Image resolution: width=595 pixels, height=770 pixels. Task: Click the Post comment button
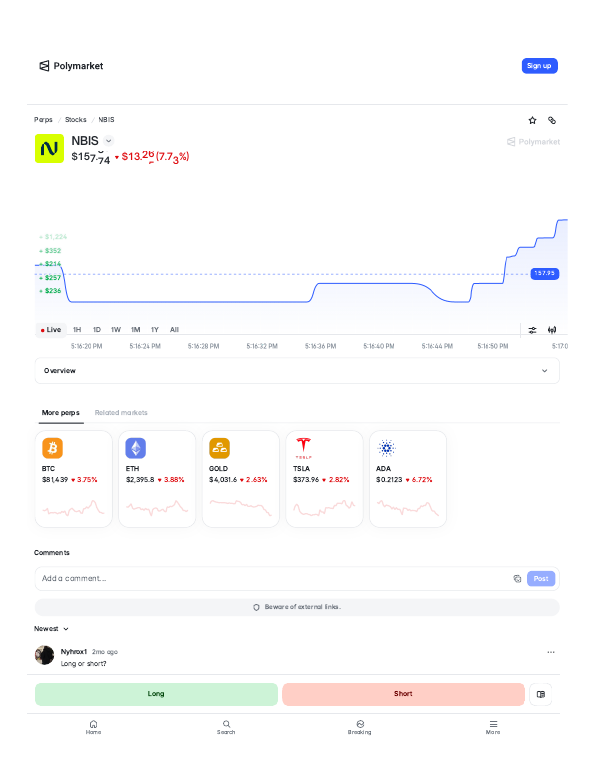[x=541, y=578]
